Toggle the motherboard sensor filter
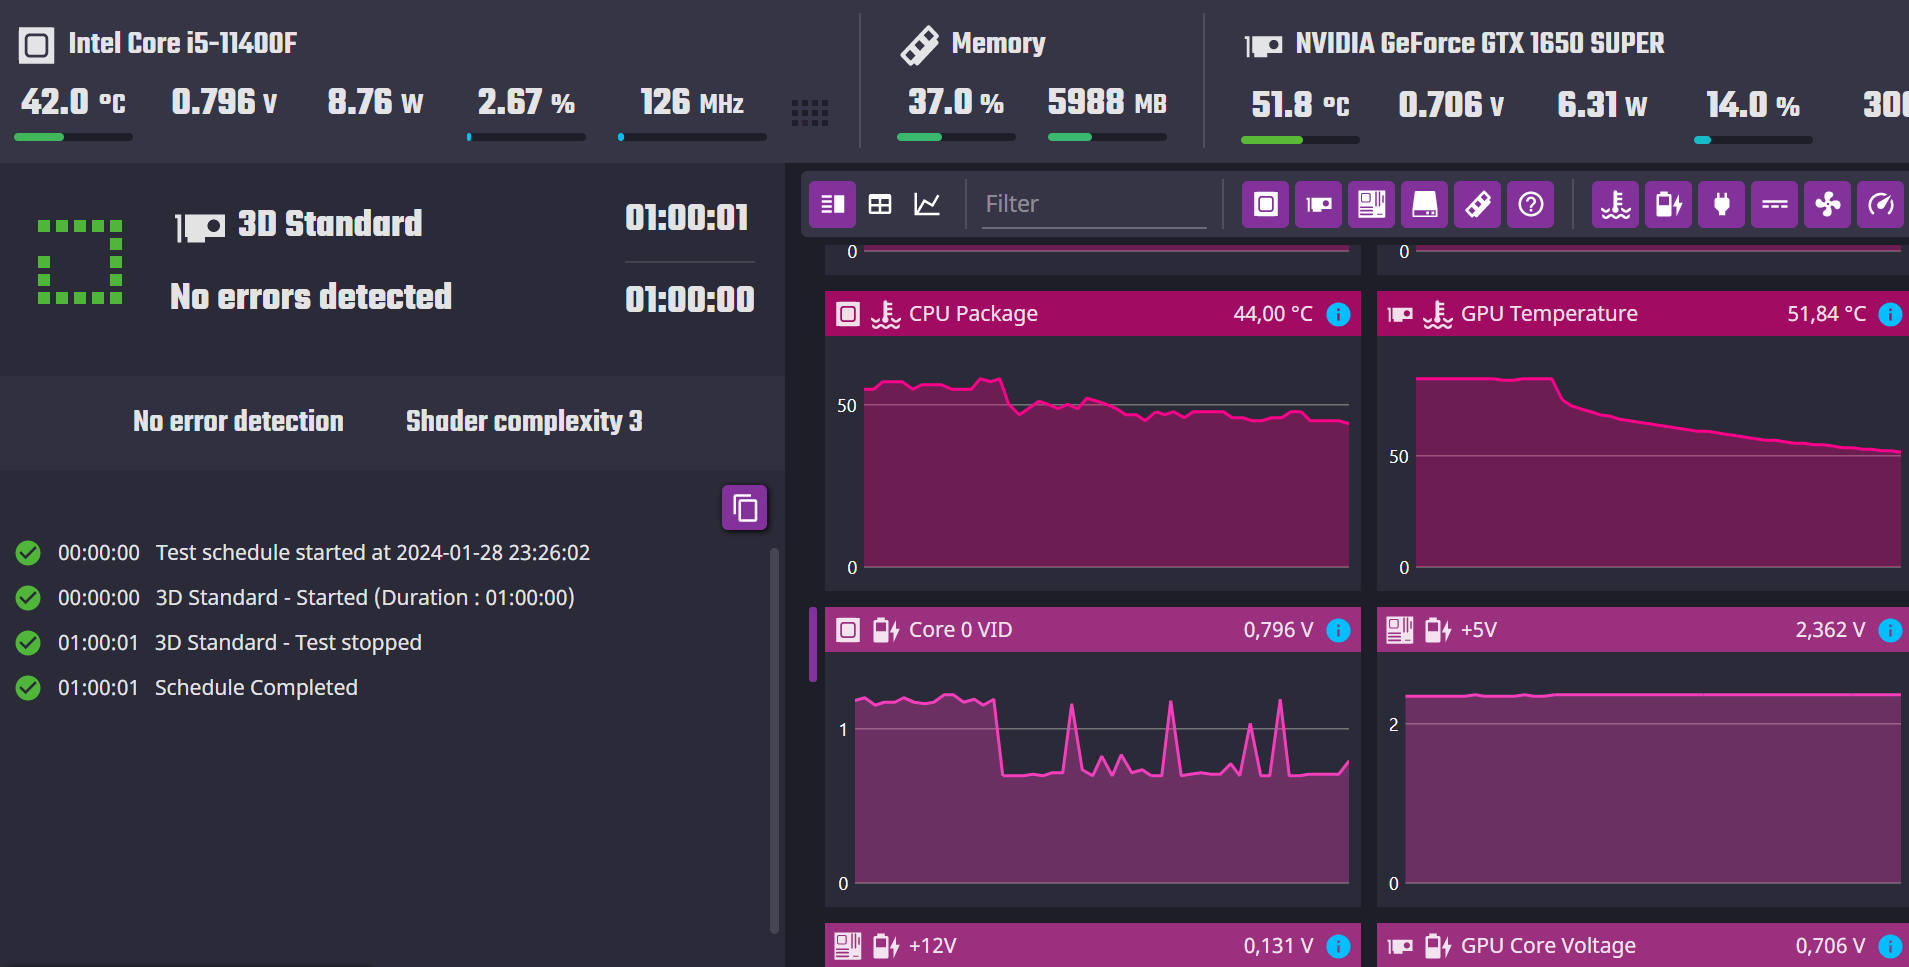The height and width of the screenshot is (967, 1909). pyautogui.click(x=1372, y=205)
